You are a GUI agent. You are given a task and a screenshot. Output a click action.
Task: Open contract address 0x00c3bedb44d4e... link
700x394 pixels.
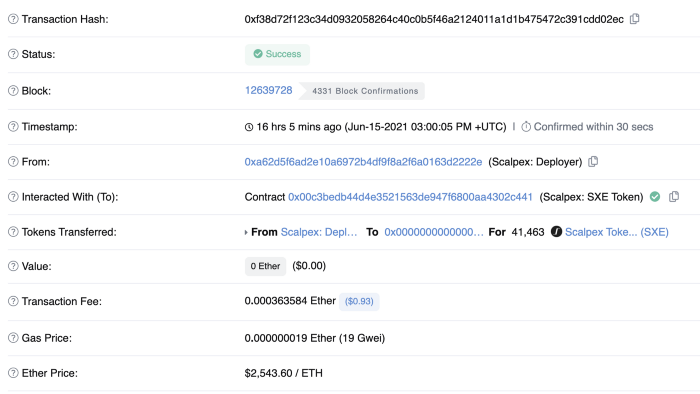coord(410,197)
